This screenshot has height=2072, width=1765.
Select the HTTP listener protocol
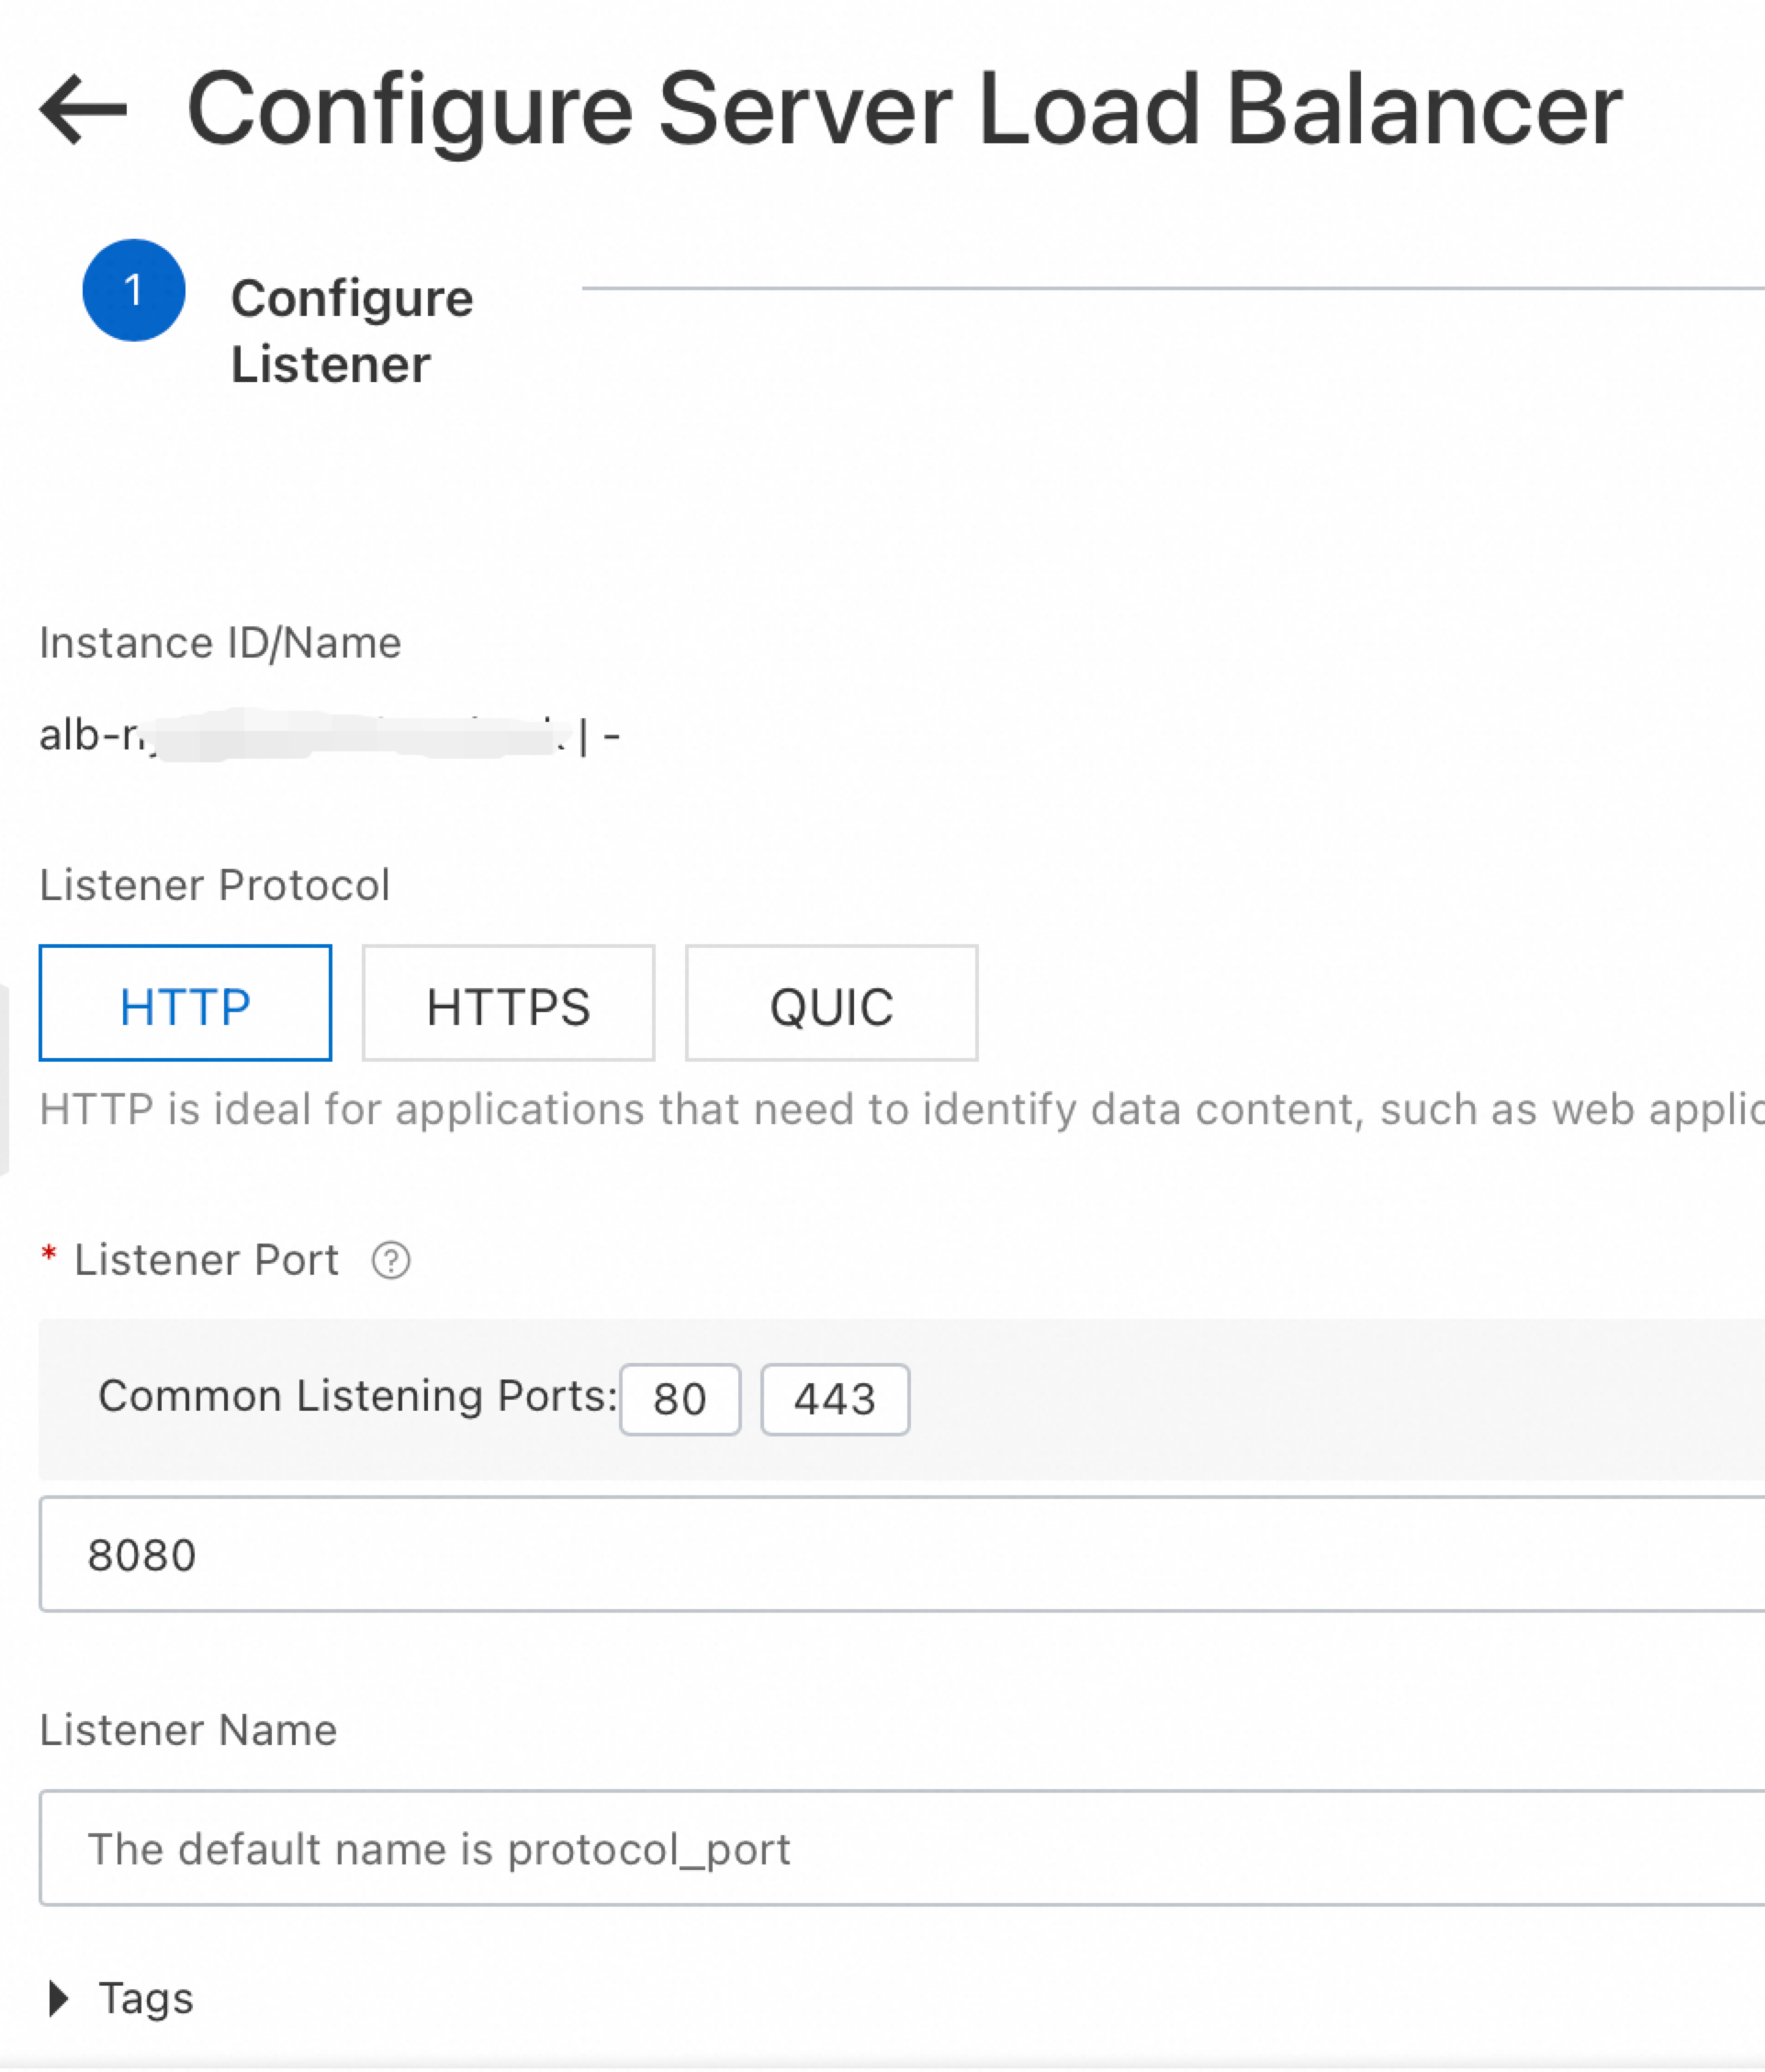[x=185, y=1003]
